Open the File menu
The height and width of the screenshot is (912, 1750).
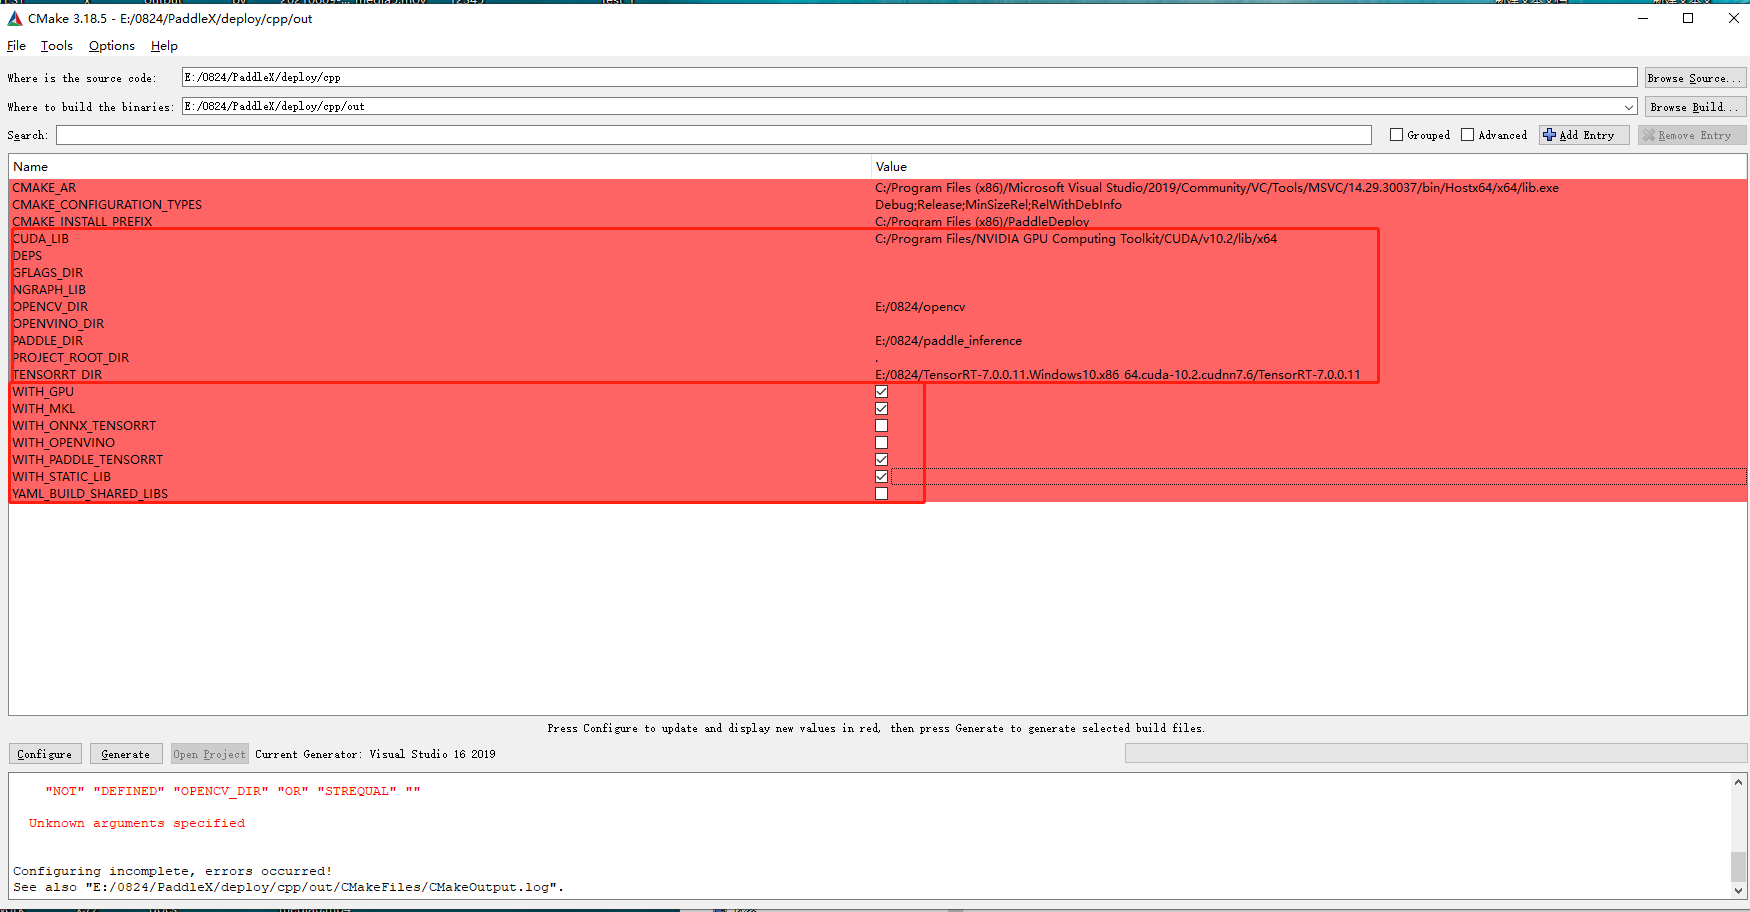[x=16, y=46]
